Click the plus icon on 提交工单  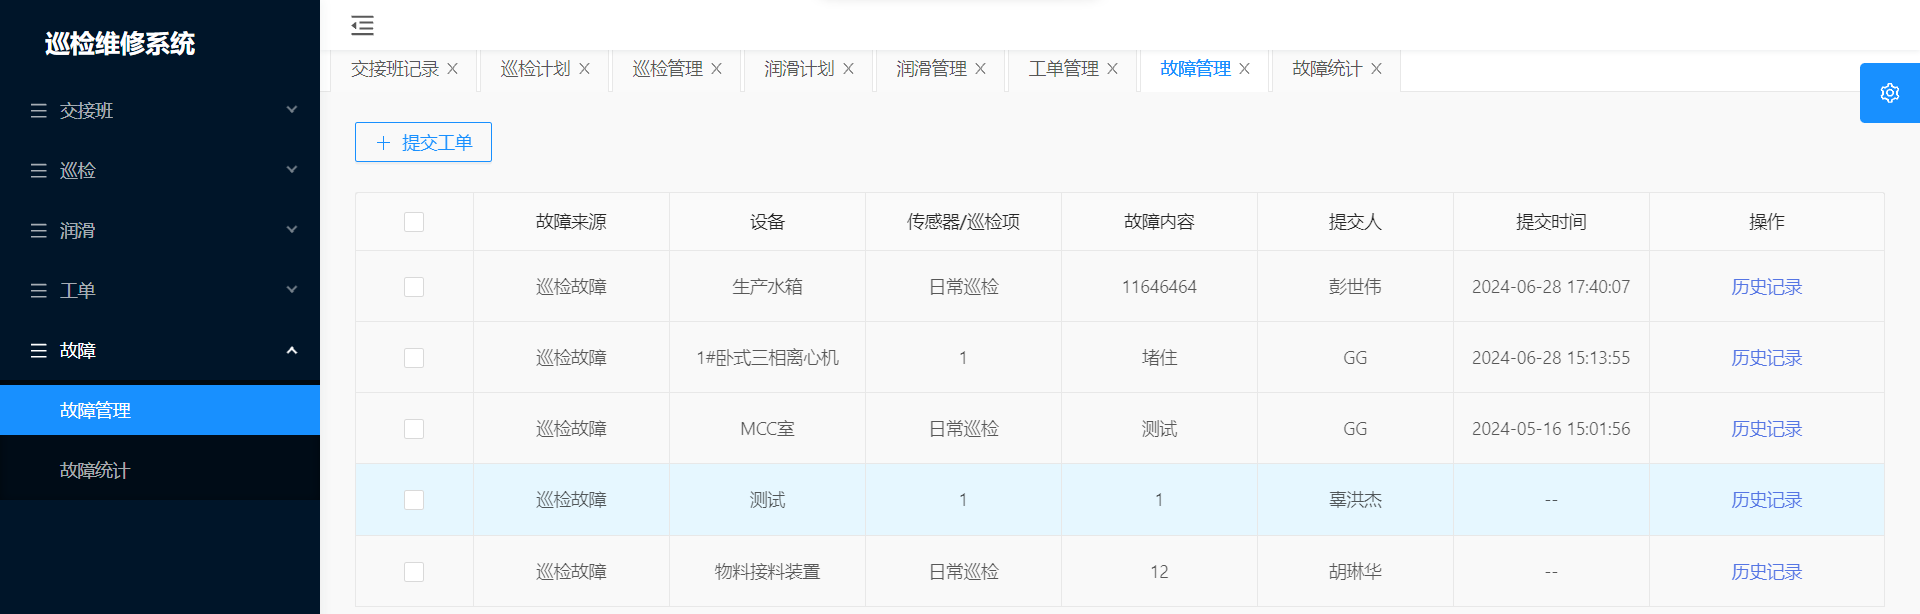[383, 143]
